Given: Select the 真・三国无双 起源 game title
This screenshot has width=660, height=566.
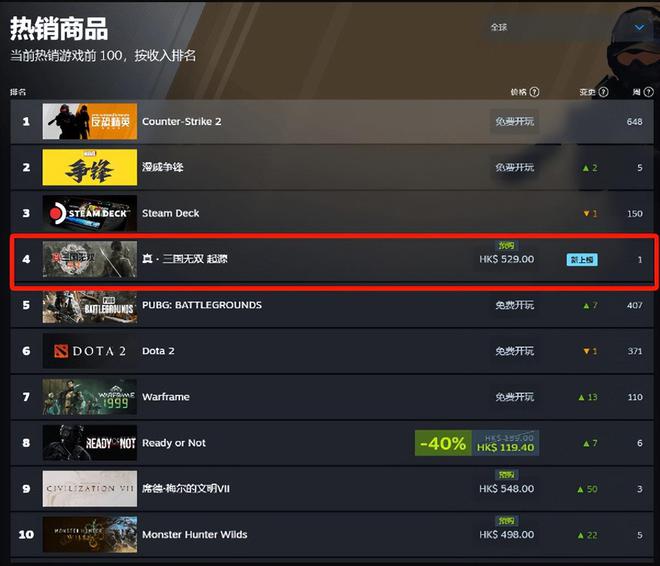Looking at the screenshot, I should click(x=185, y=259).
